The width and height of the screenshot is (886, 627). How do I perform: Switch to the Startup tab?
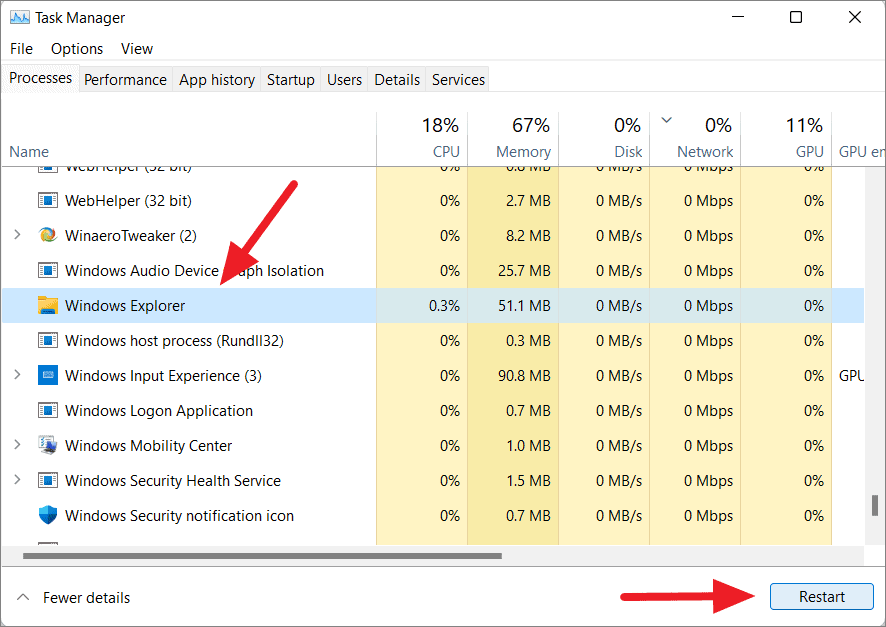click(290, 80)
